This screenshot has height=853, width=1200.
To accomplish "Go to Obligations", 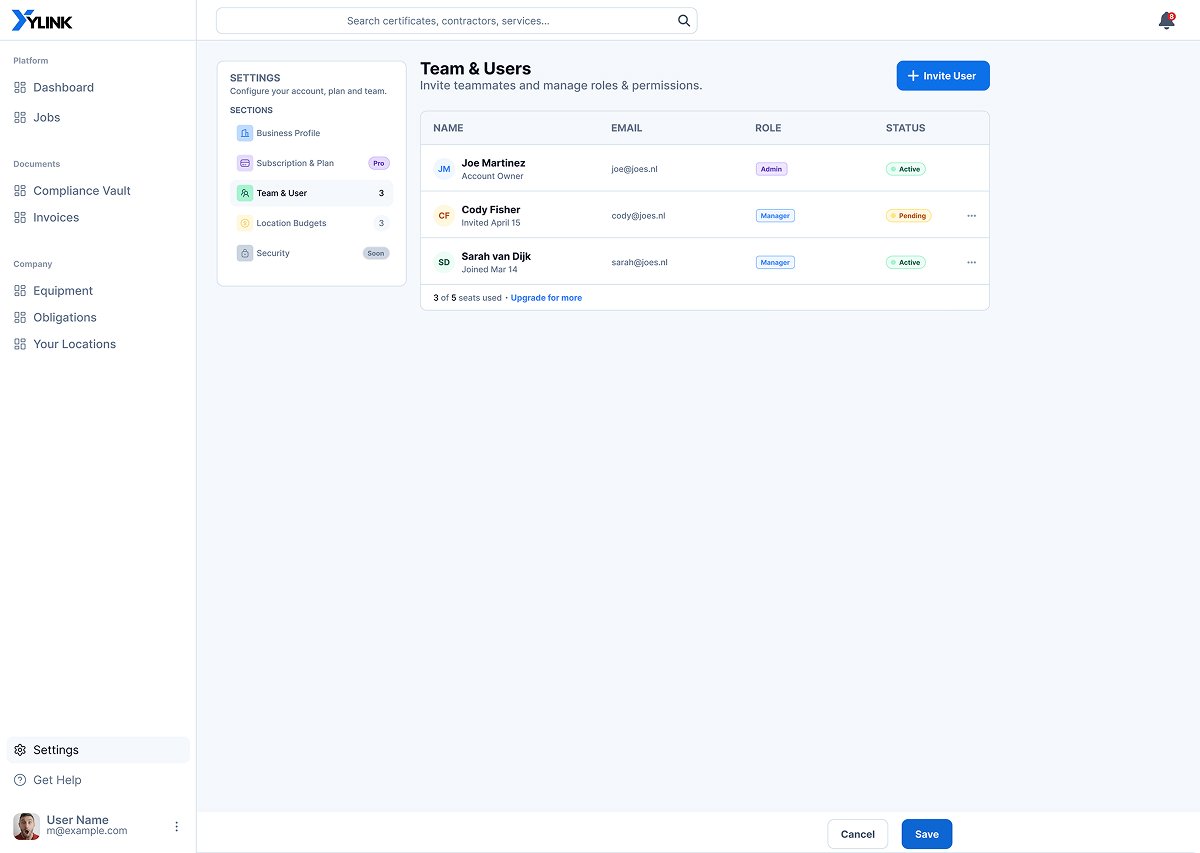I will pos(65,317).
